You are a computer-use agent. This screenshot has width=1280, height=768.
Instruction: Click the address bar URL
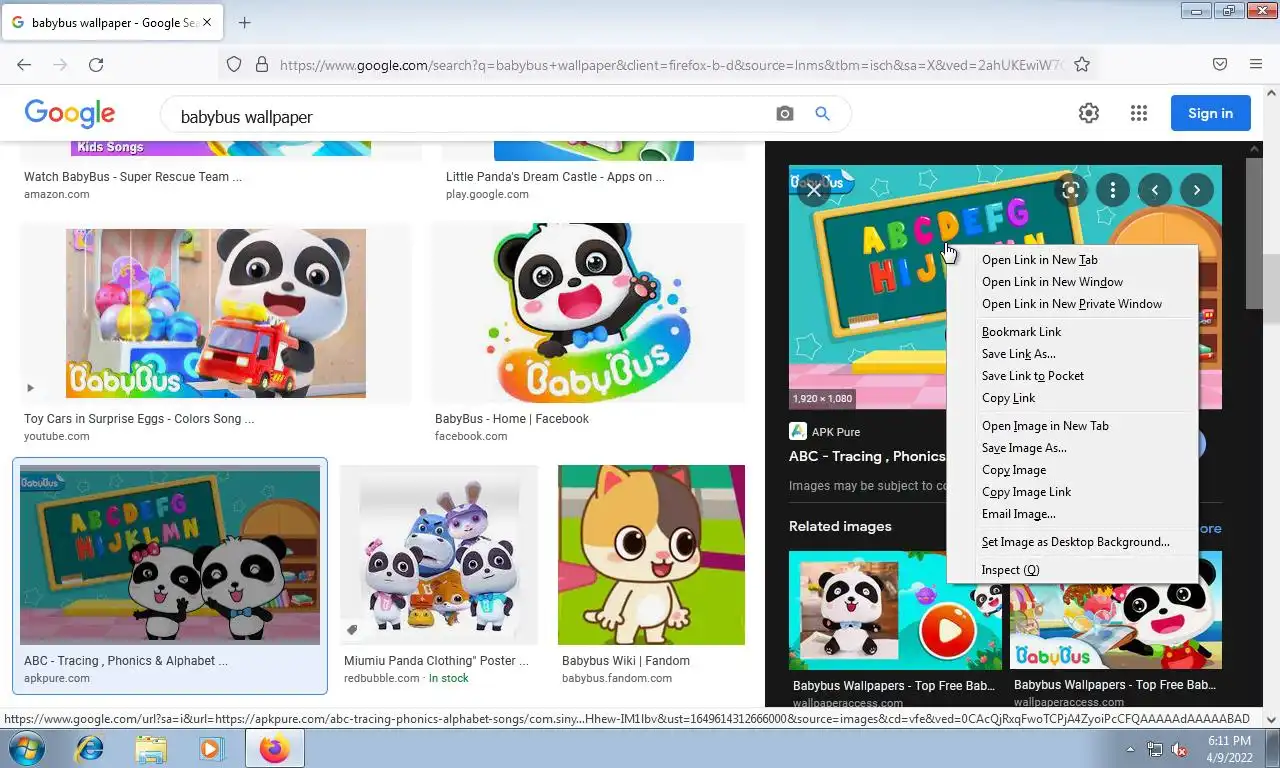click(670, 65)
